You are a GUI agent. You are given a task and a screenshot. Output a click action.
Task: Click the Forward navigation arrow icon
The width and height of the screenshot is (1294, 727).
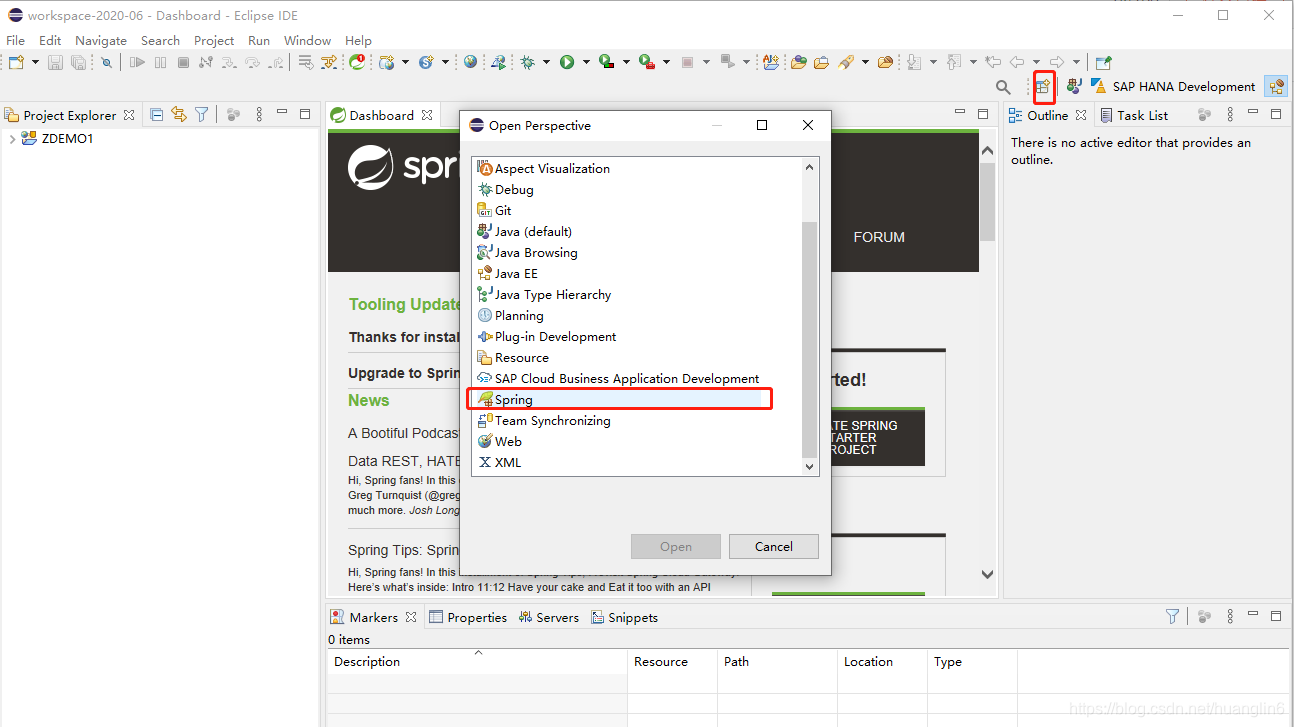pyautogui.click(x=1057, y=62)
